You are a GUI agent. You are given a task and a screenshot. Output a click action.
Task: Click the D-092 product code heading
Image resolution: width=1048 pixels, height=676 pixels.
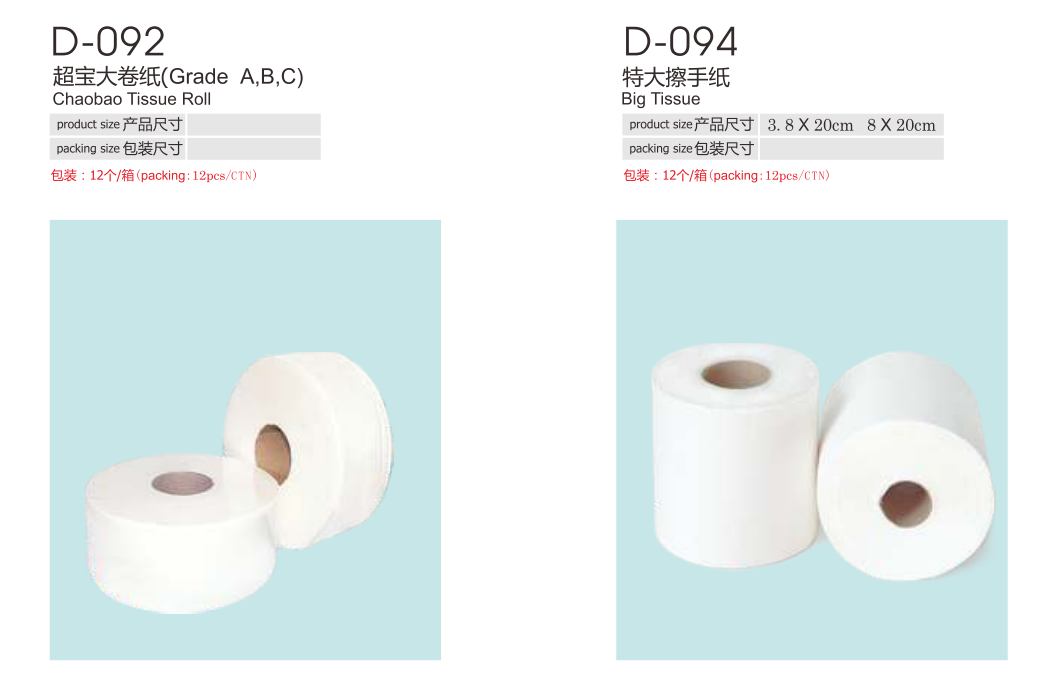[108, 41]
